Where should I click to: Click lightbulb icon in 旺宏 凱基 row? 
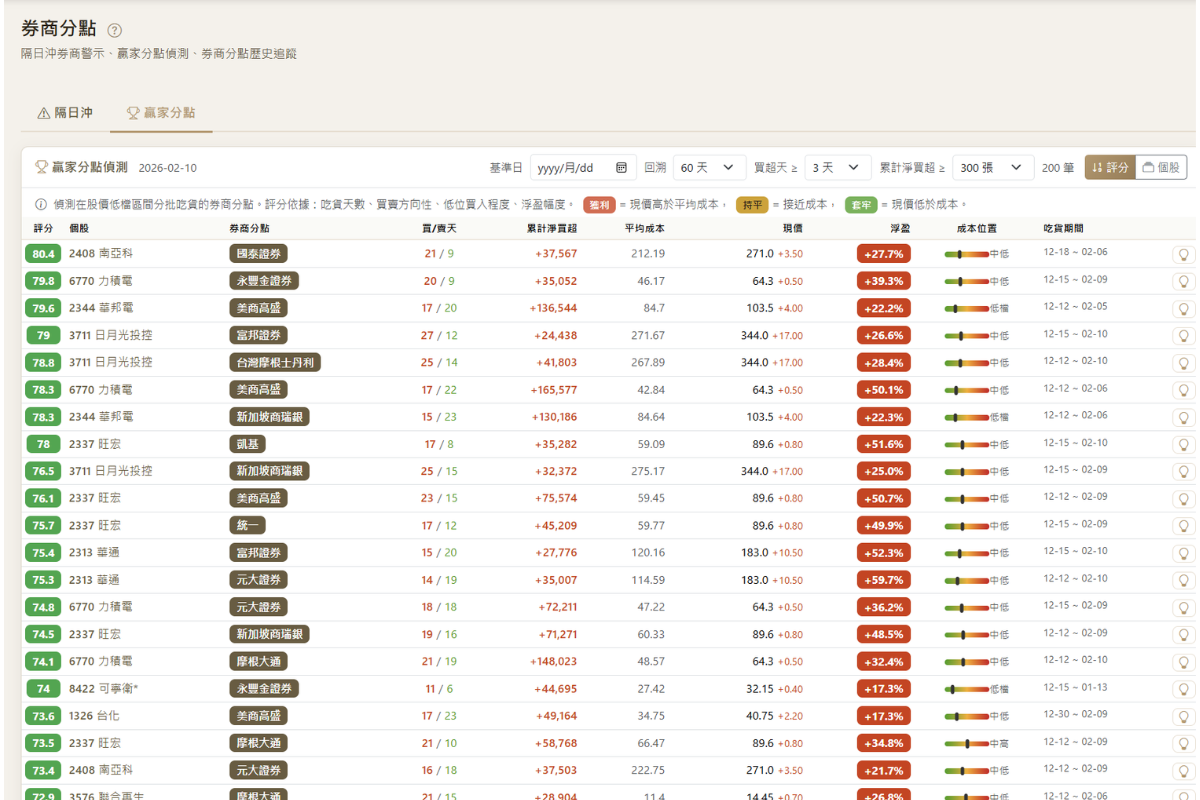[1184, 444]
